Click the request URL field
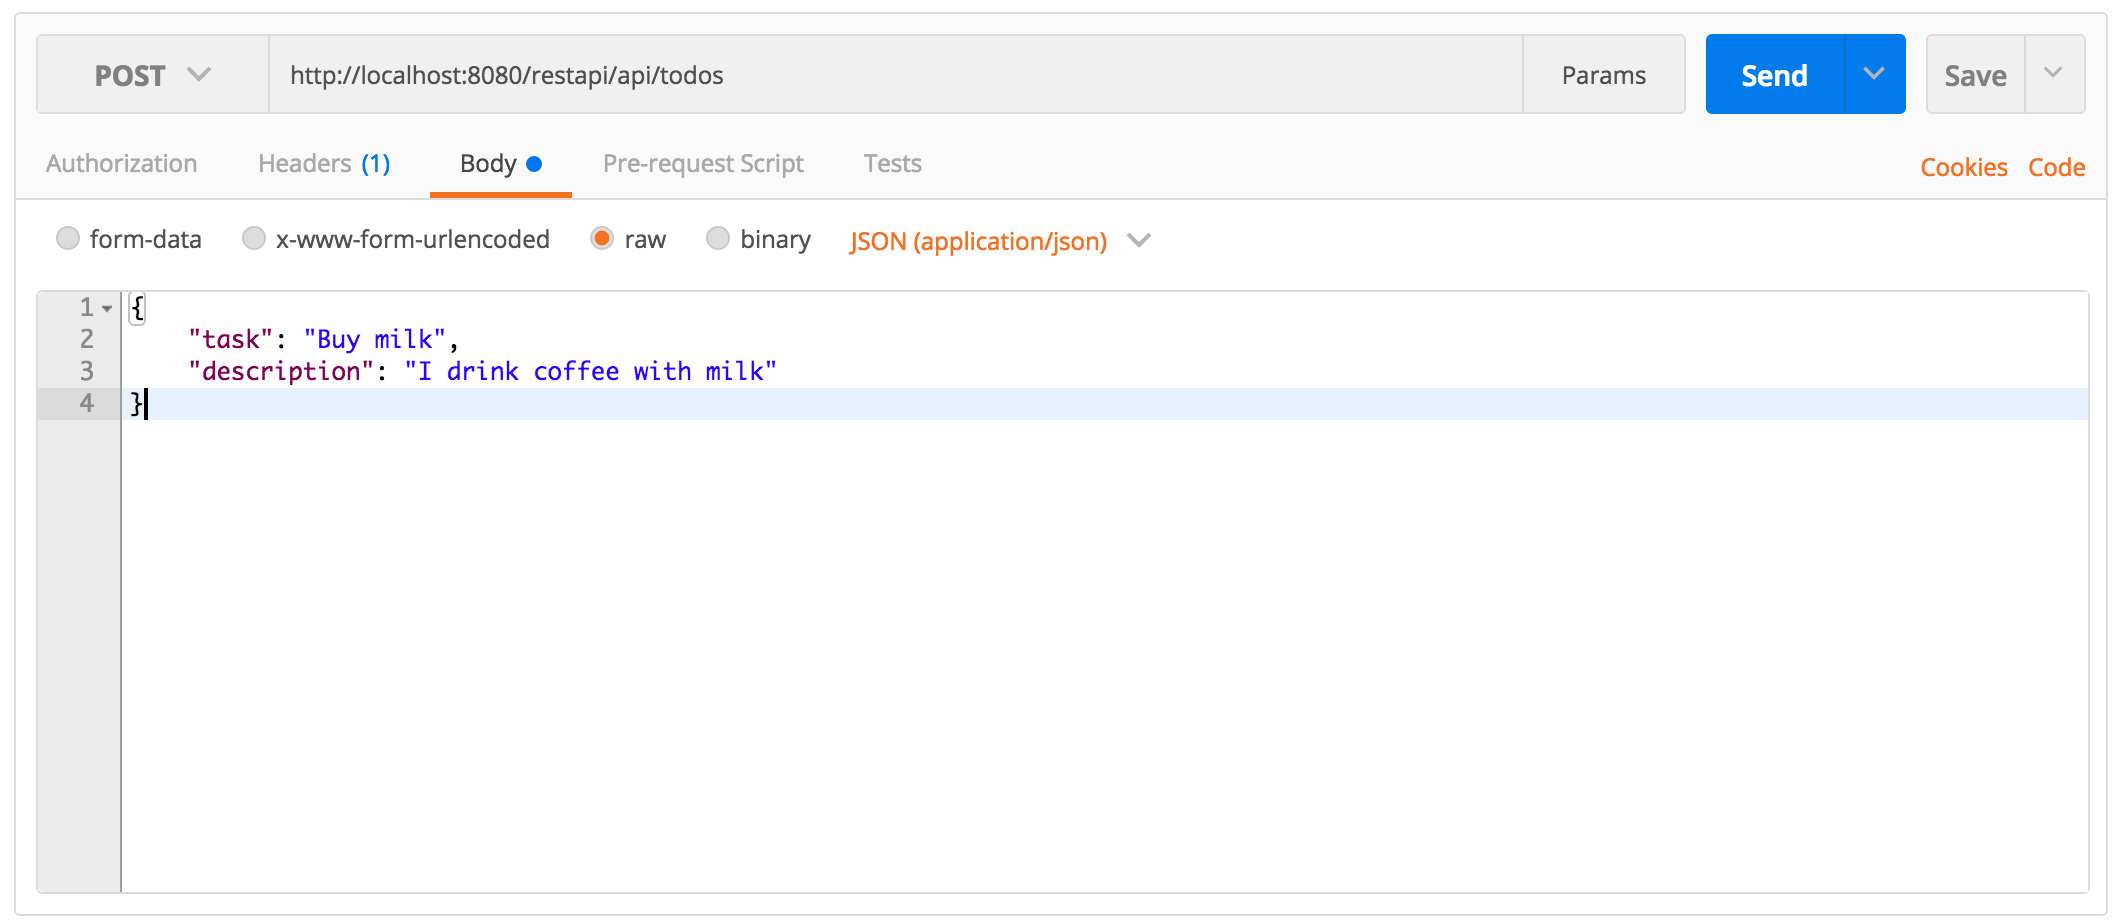This screenshot has width=2124, height=924. pos(895,75)
